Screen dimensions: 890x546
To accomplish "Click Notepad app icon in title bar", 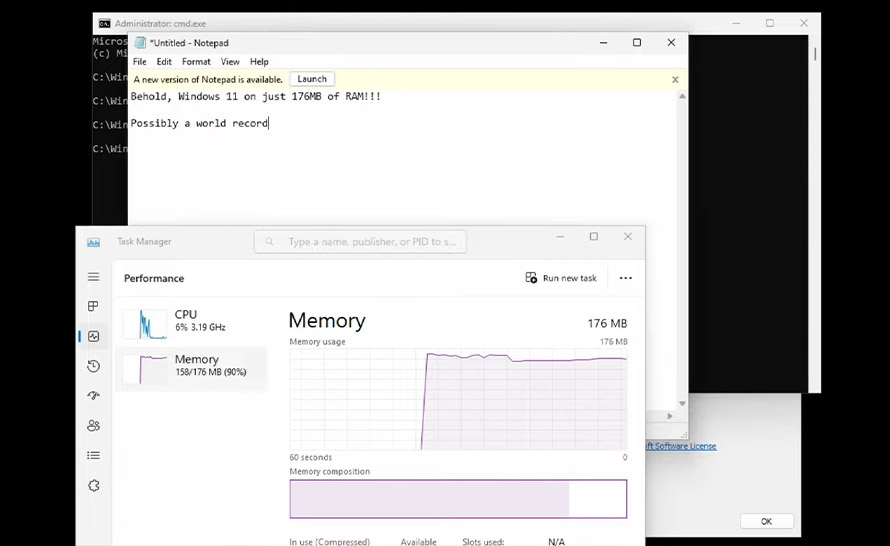I will coord(140,43).
